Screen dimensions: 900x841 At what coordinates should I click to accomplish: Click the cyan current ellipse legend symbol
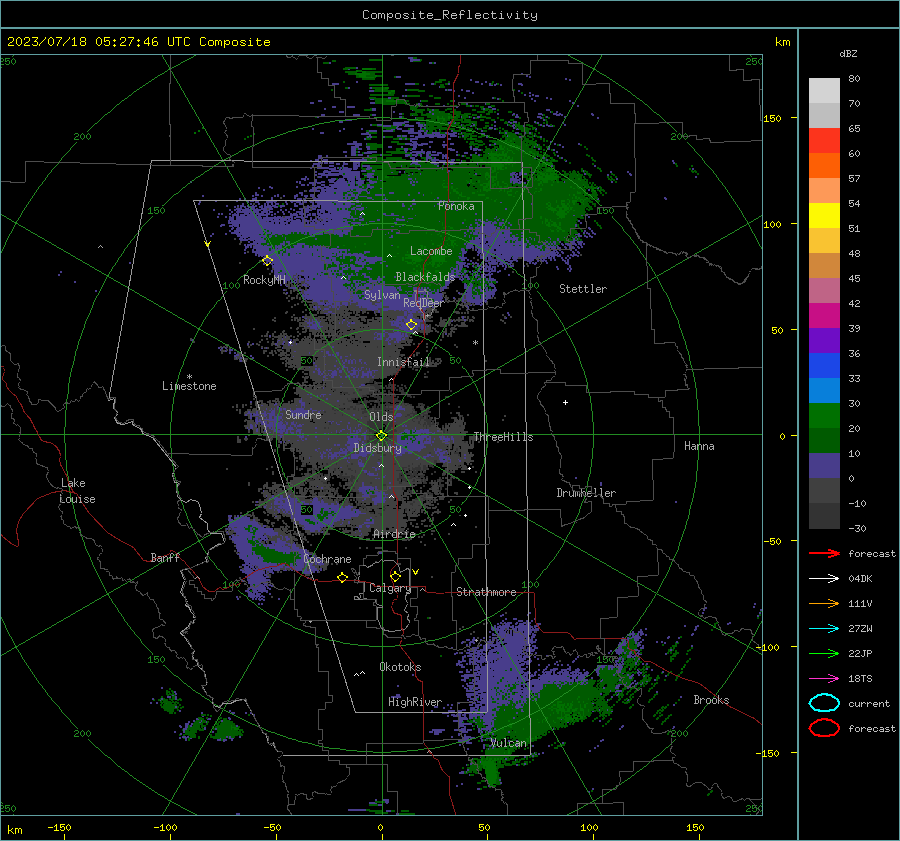(x=824, y=703)
